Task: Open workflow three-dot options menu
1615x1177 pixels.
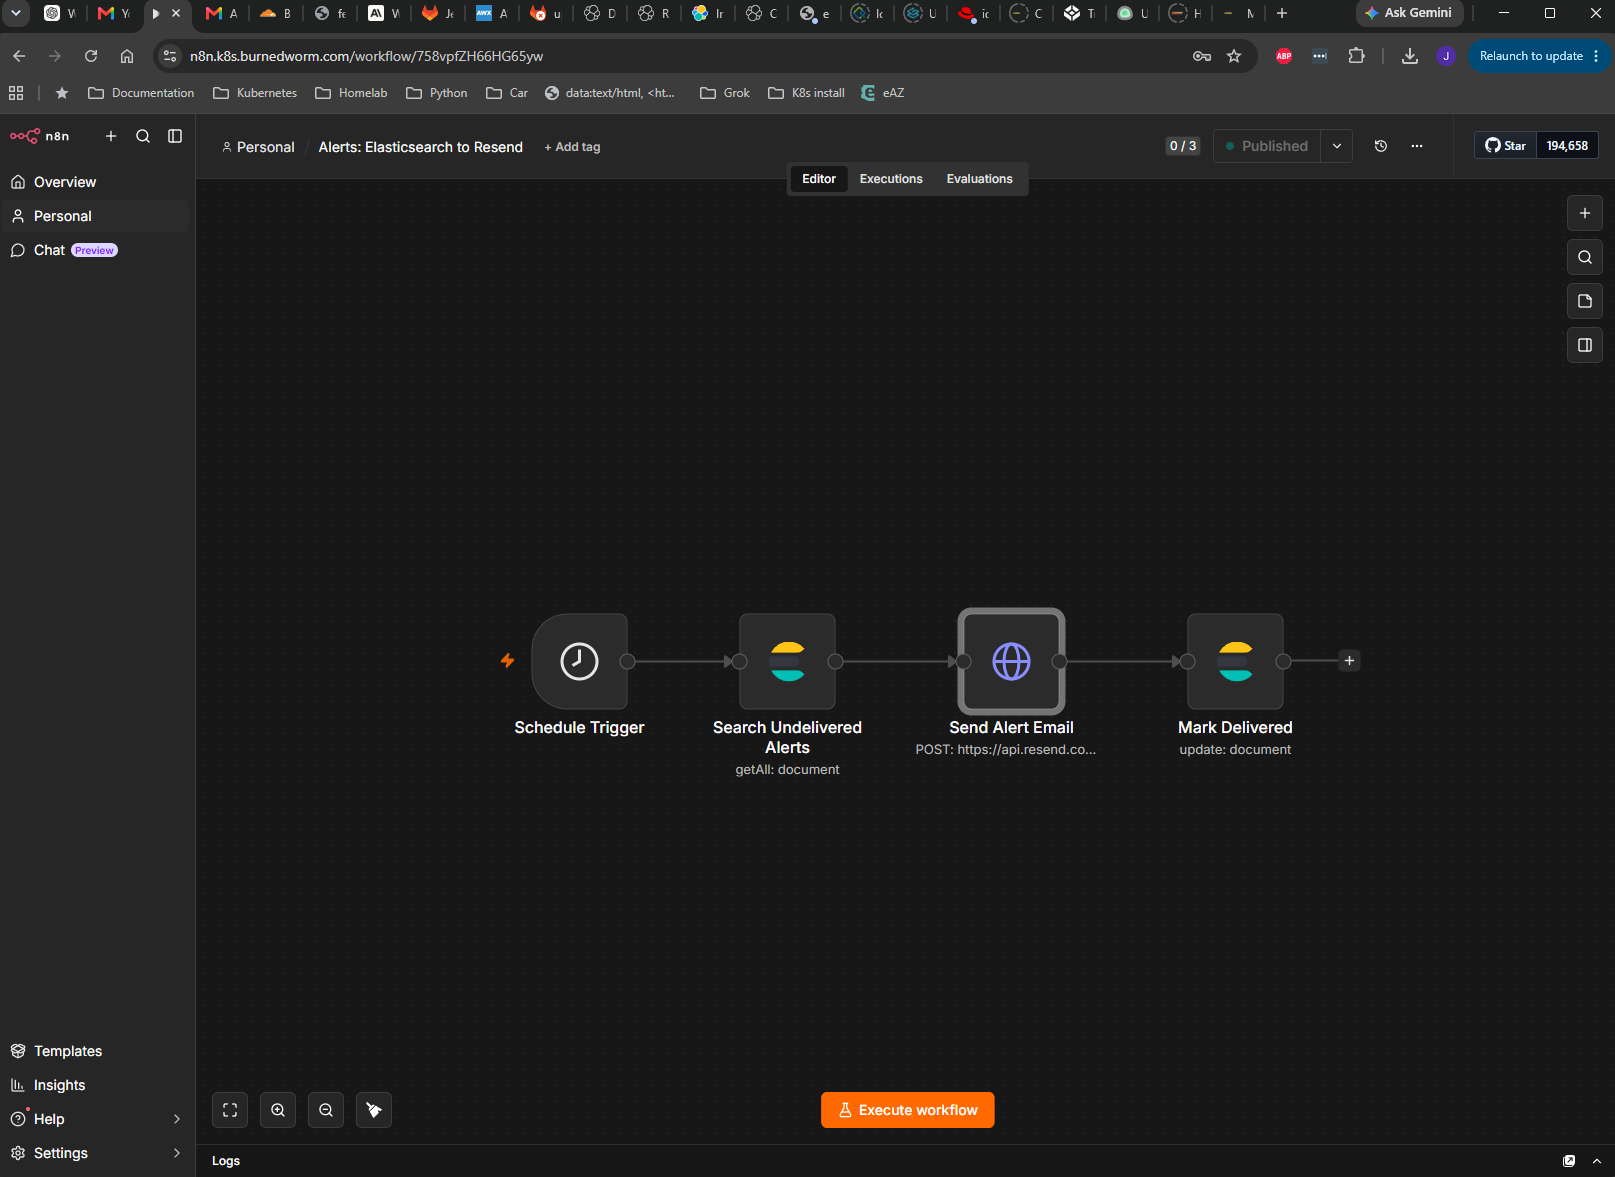Action: (1417, 146)
